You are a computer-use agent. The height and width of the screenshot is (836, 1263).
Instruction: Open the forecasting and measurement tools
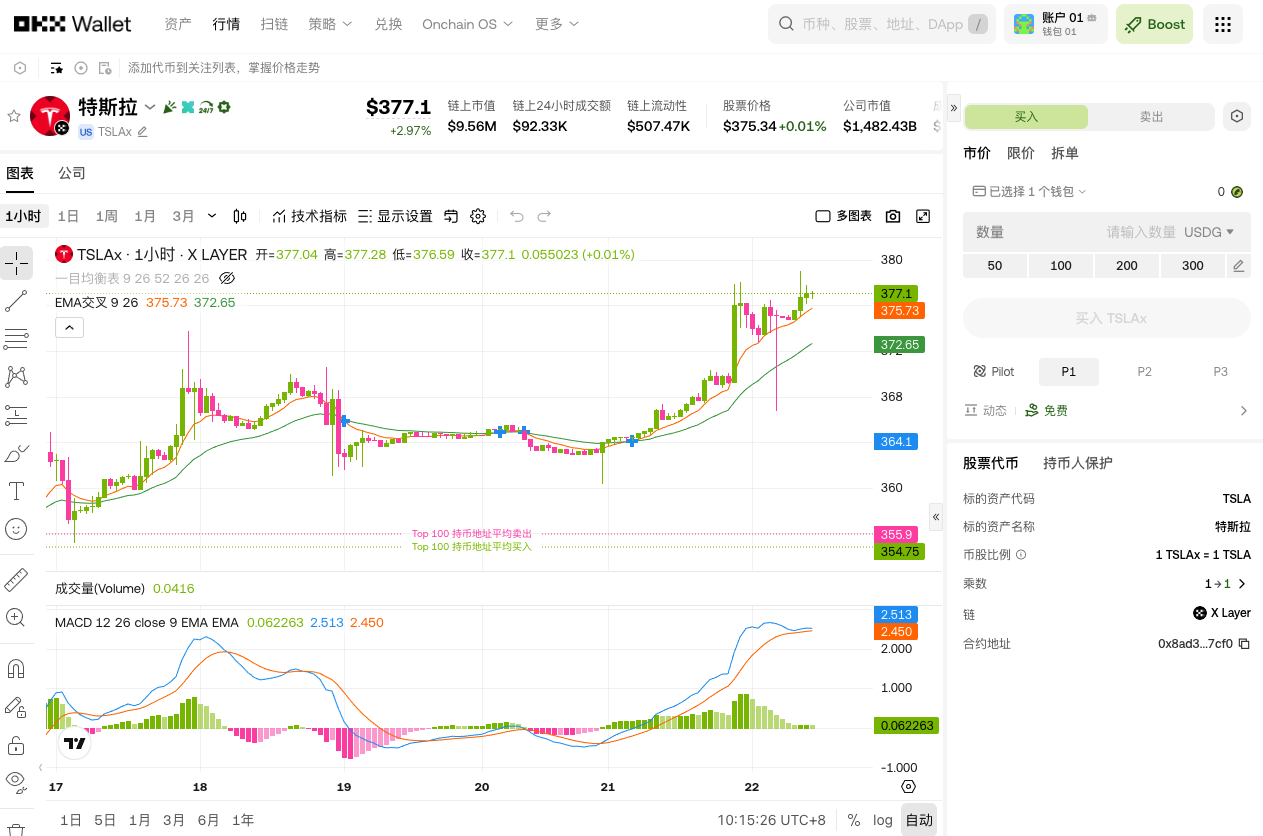coord(16,414)
